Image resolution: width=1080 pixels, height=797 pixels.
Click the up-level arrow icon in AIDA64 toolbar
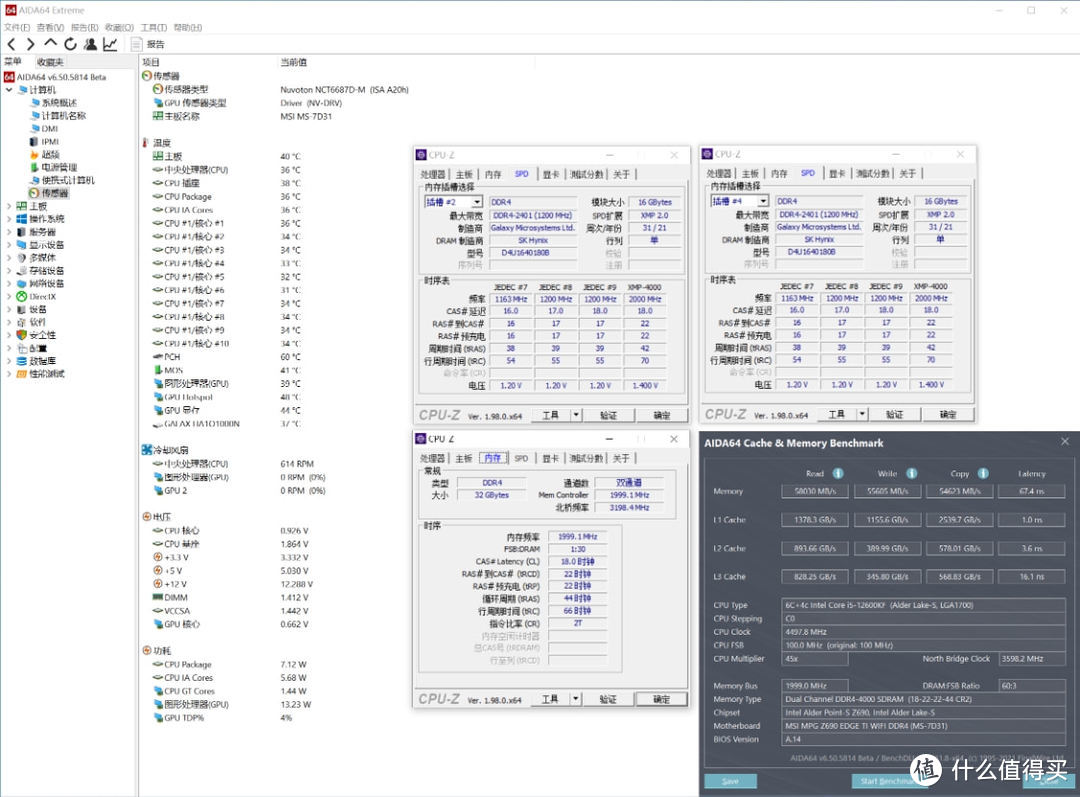tap(50, 44)
